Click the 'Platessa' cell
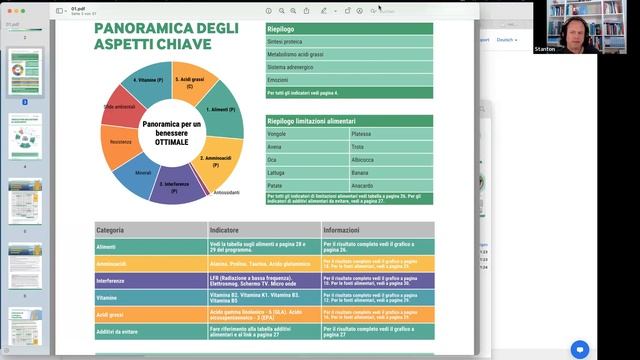Screen dimensions: 640x360 [x=391, y=134]
